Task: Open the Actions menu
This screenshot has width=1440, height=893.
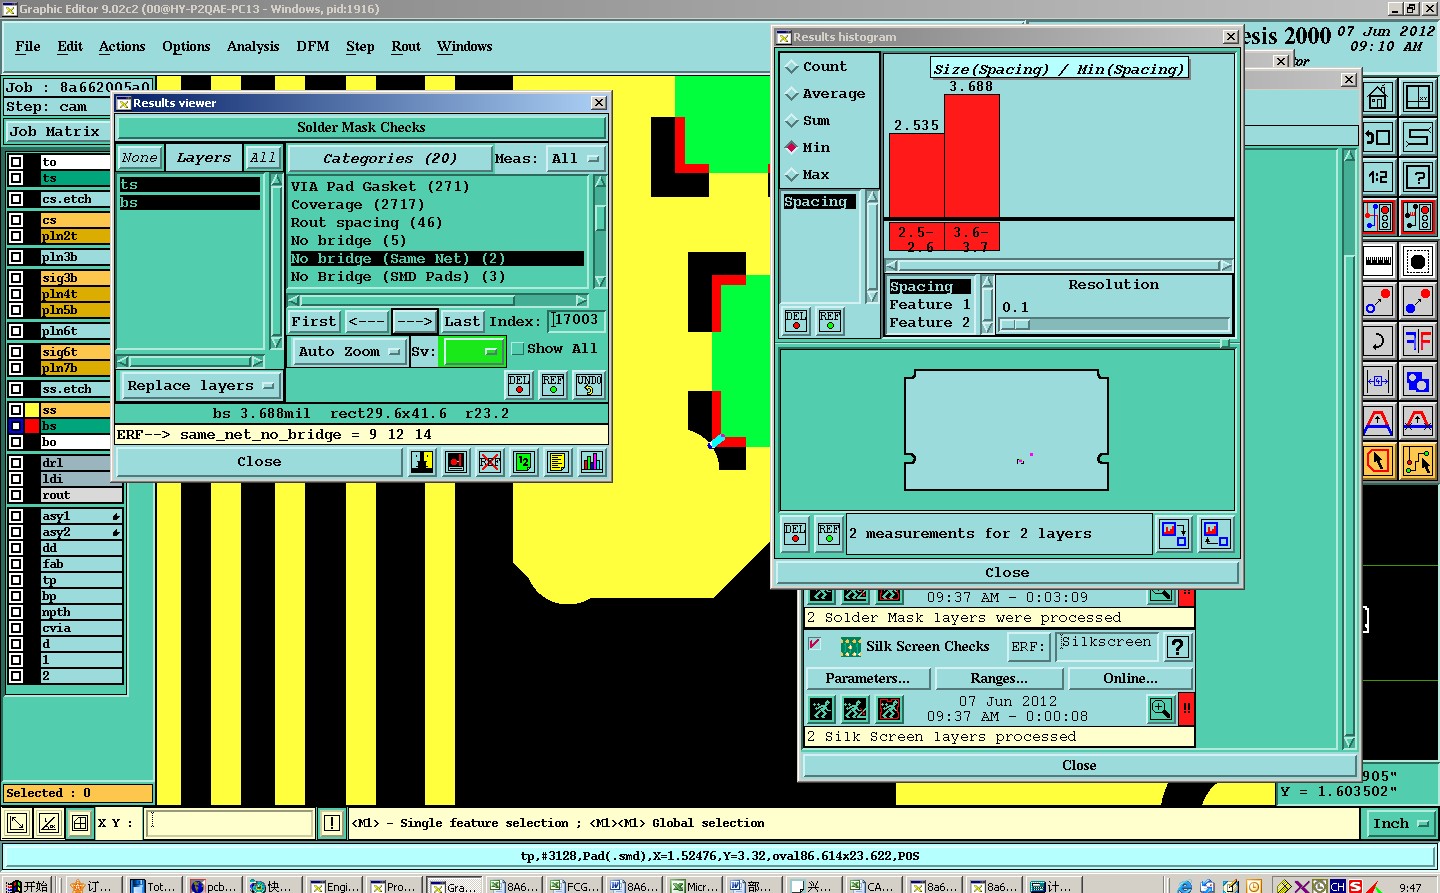Action: point(122,46)
